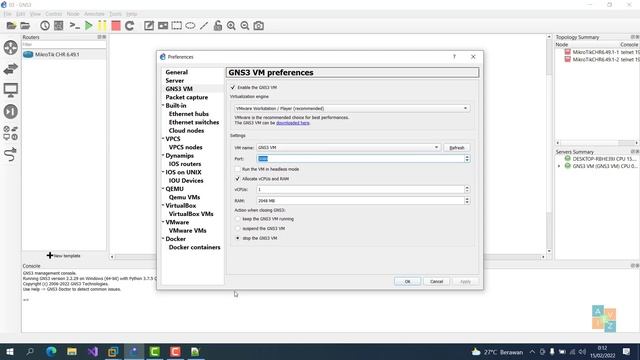Open the VM name dropdown
Image resolution: width=640 pixels, height=360 pixels.
pos(348,147)
